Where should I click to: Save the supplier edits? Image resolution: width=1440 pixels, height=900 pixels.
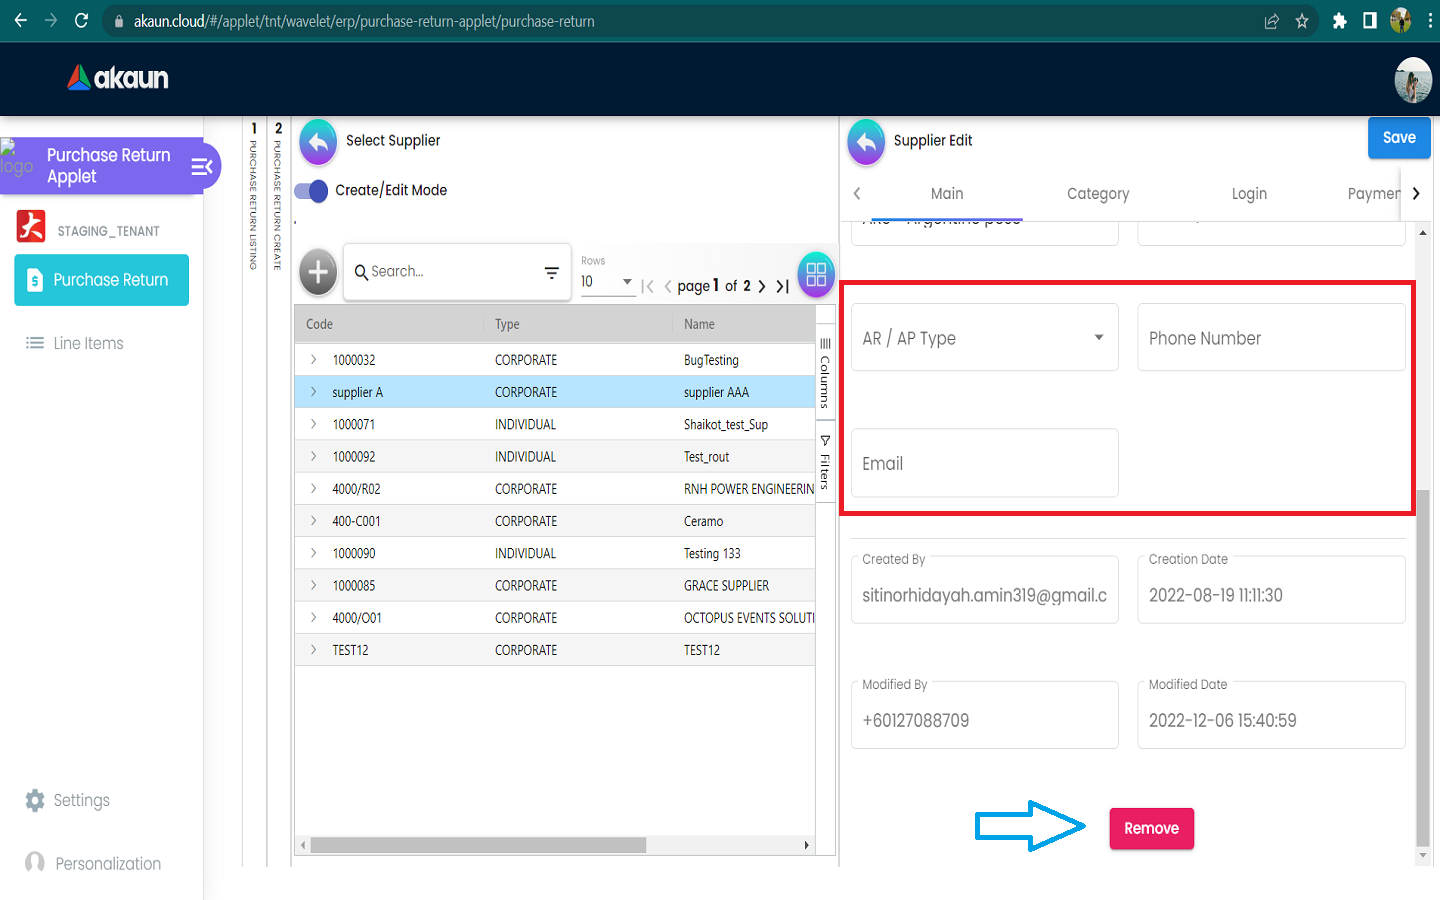point(1399,138)
